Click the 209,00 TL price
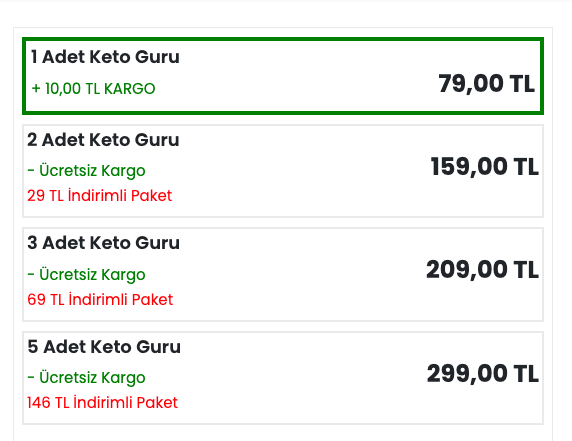 [x=482, y=270]
